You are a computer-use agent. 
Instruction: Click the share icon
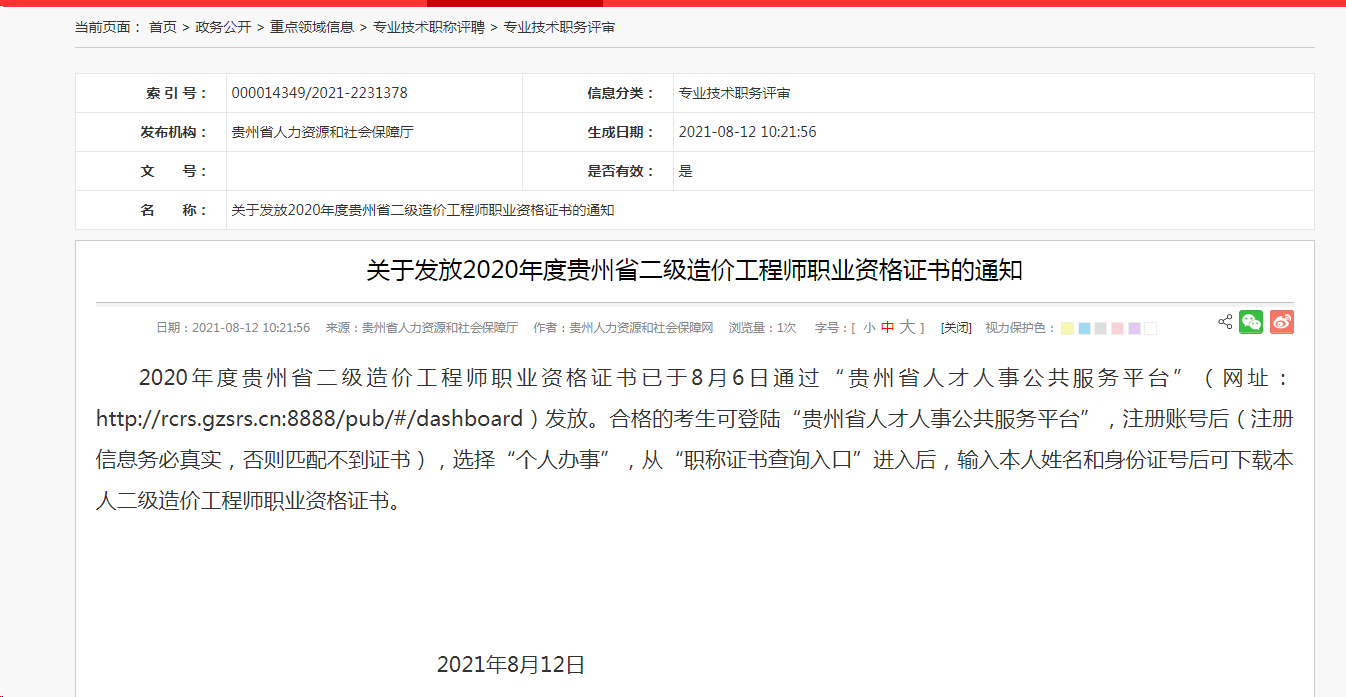tap(1225, 322)
